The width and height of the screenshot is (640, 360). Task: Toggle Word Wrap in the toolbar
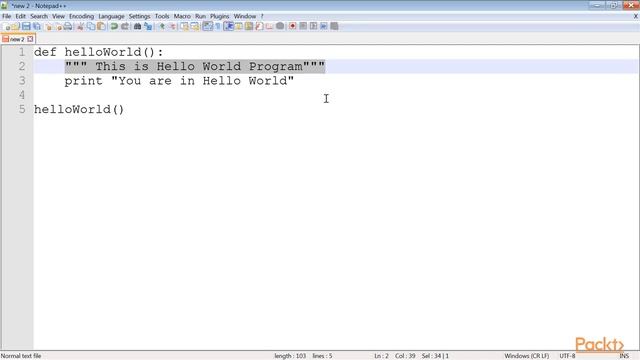pyautogui.click(x=207, y=27)
